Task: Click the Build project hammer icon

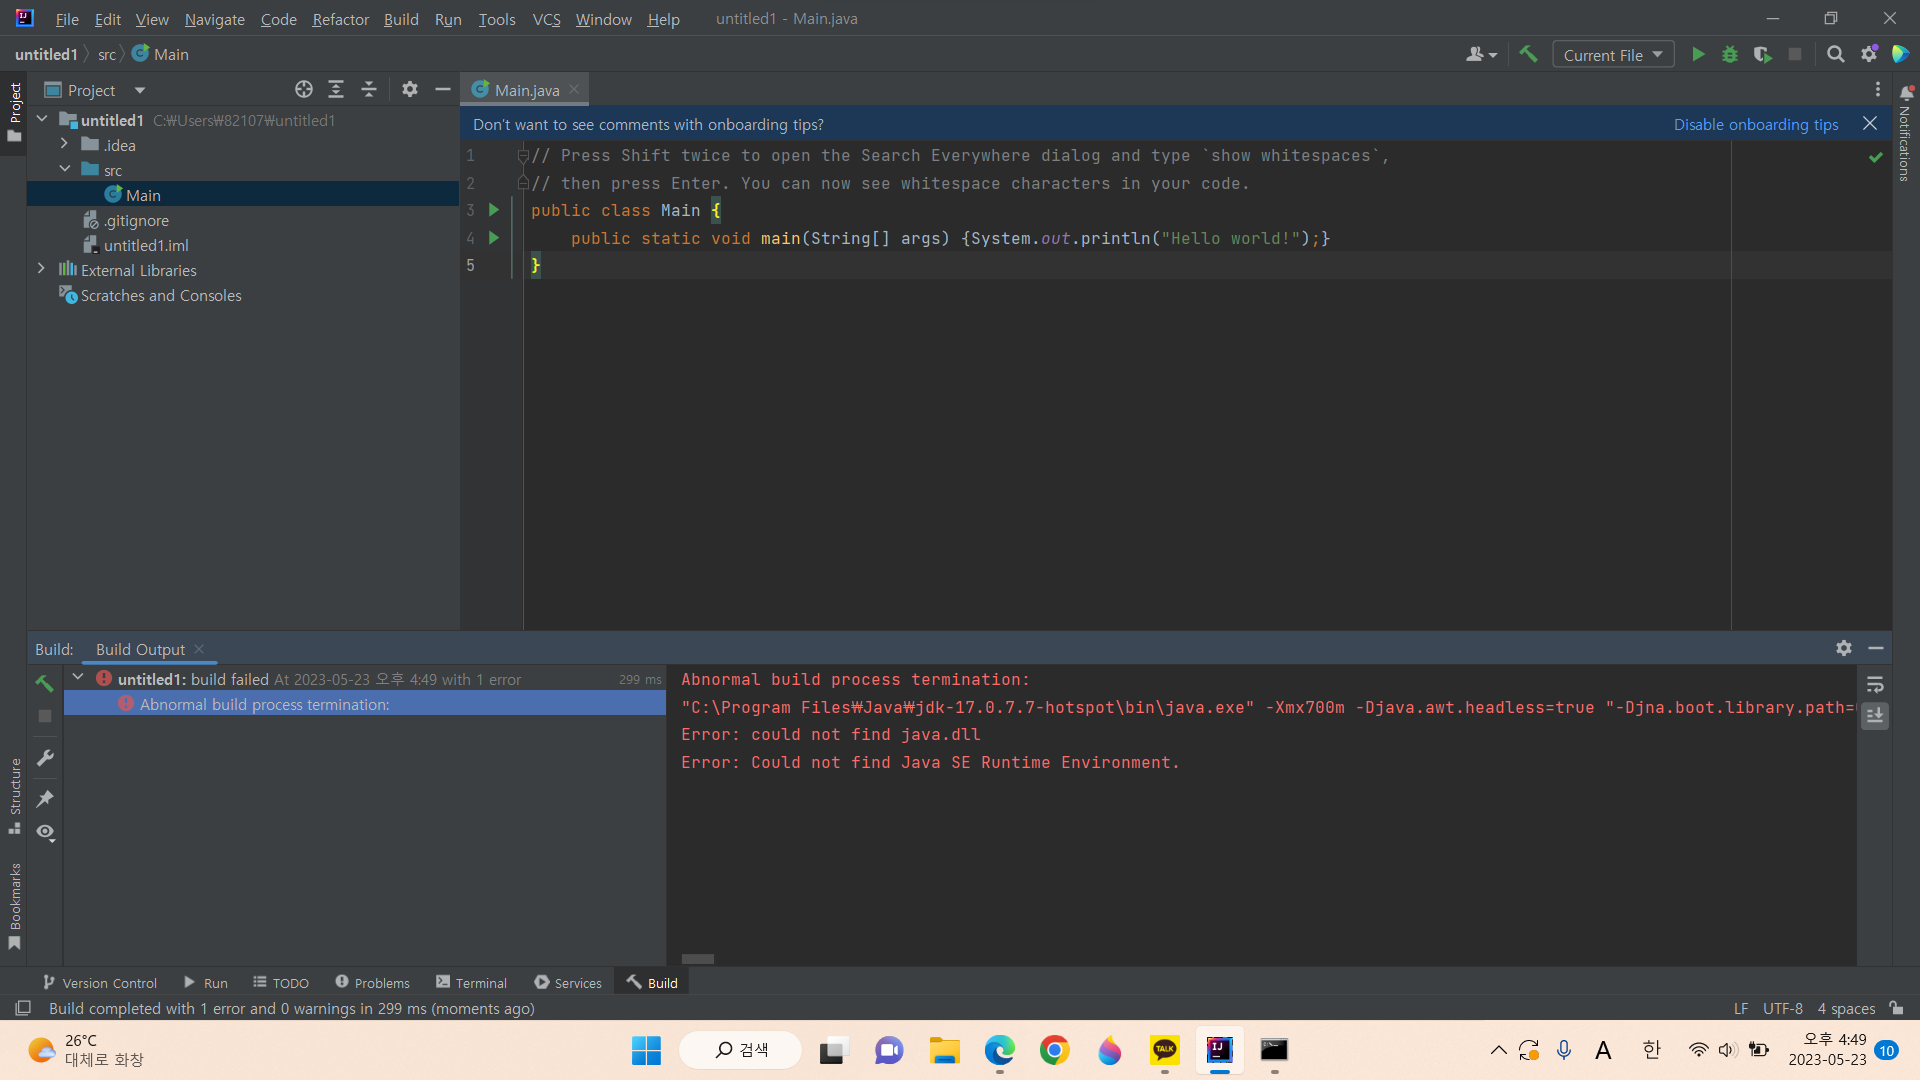Action: coord(1528,54)
